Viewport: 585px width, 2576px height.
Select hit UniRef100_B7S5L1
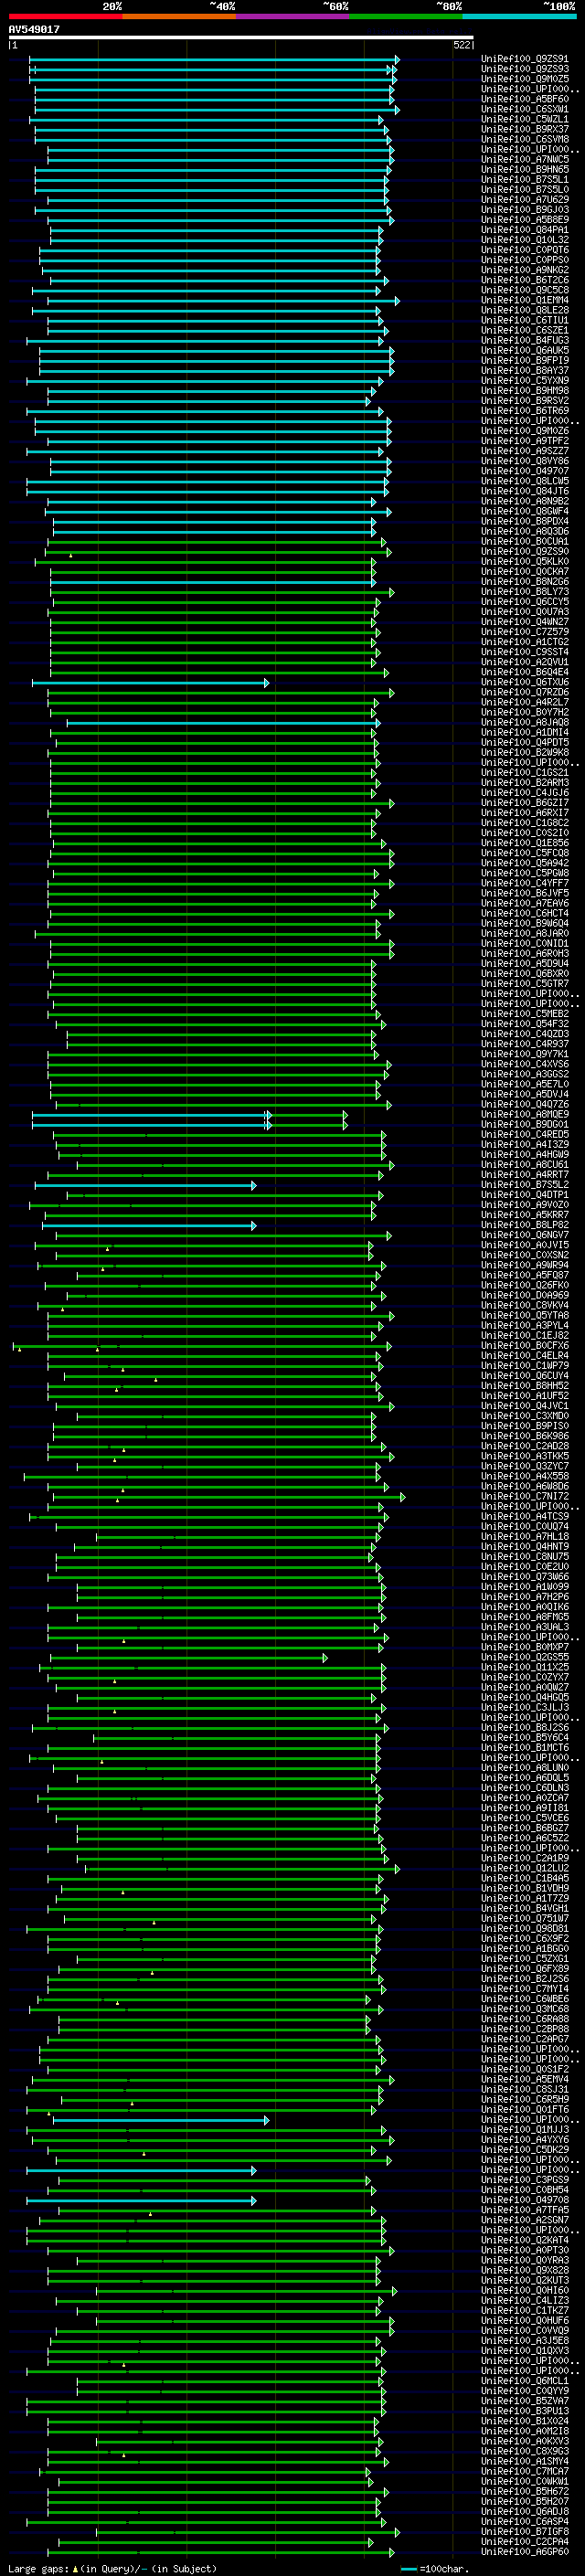tap(525, 180)
